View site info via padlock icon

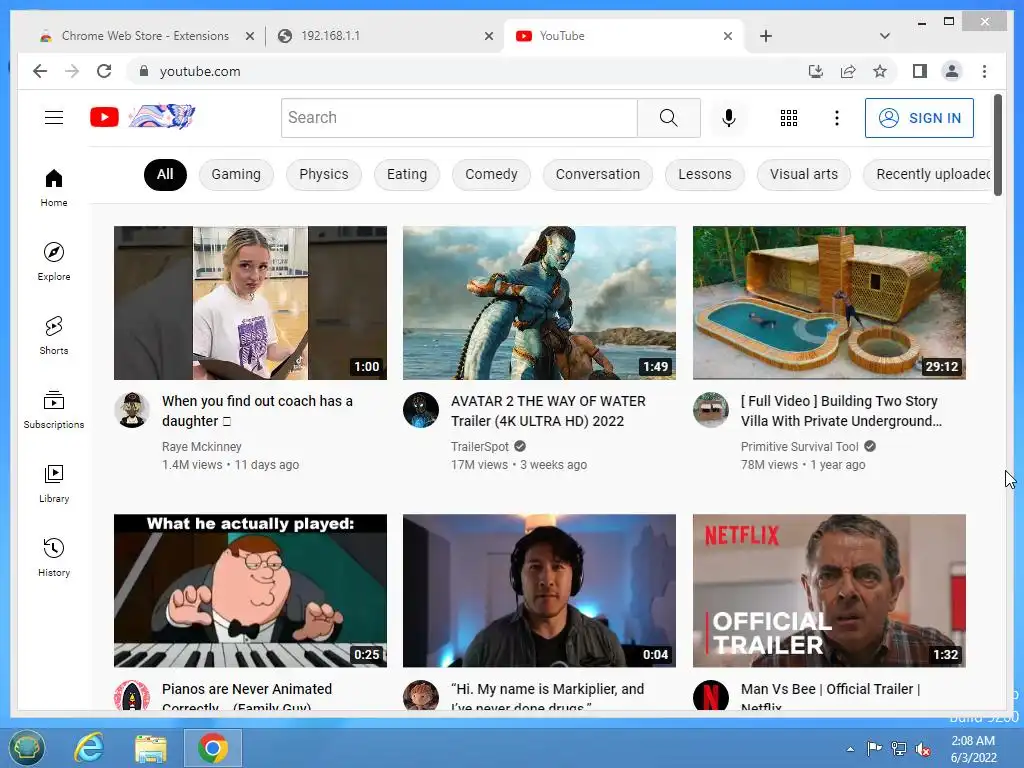tap(144, 71)
